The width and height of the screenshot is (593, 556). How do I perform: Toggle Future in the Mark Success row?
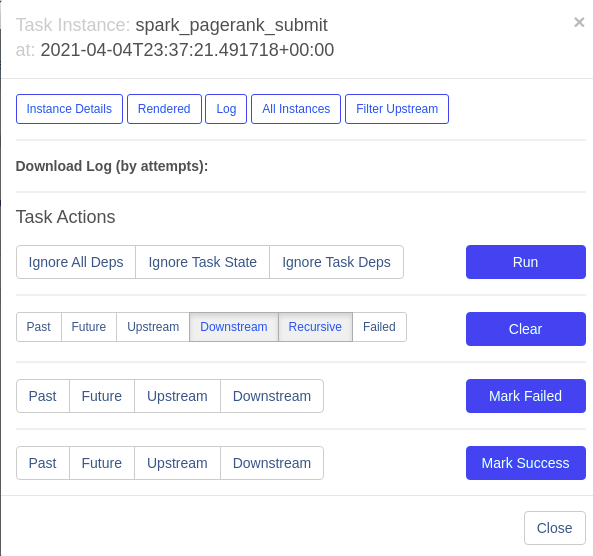coord(102,463)
